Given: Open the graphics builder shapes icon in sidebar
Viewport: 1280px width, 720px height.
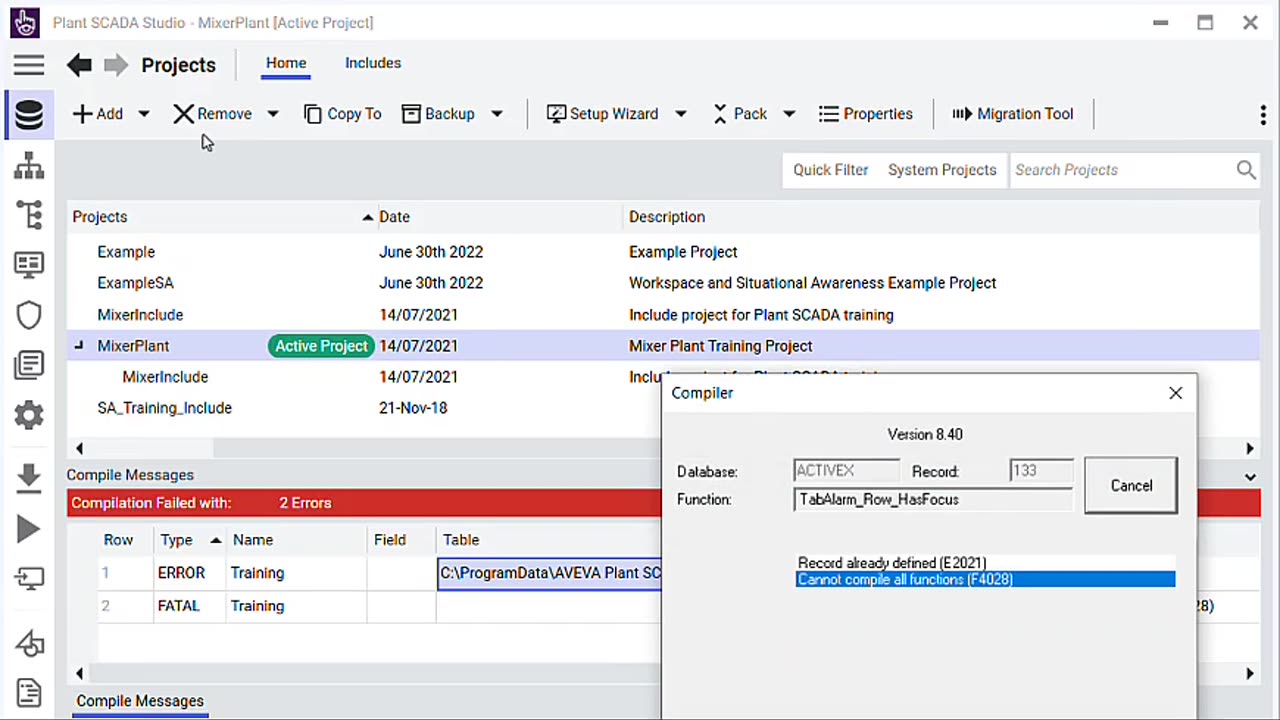Looking at the screenshot, I should click(28, 645).
